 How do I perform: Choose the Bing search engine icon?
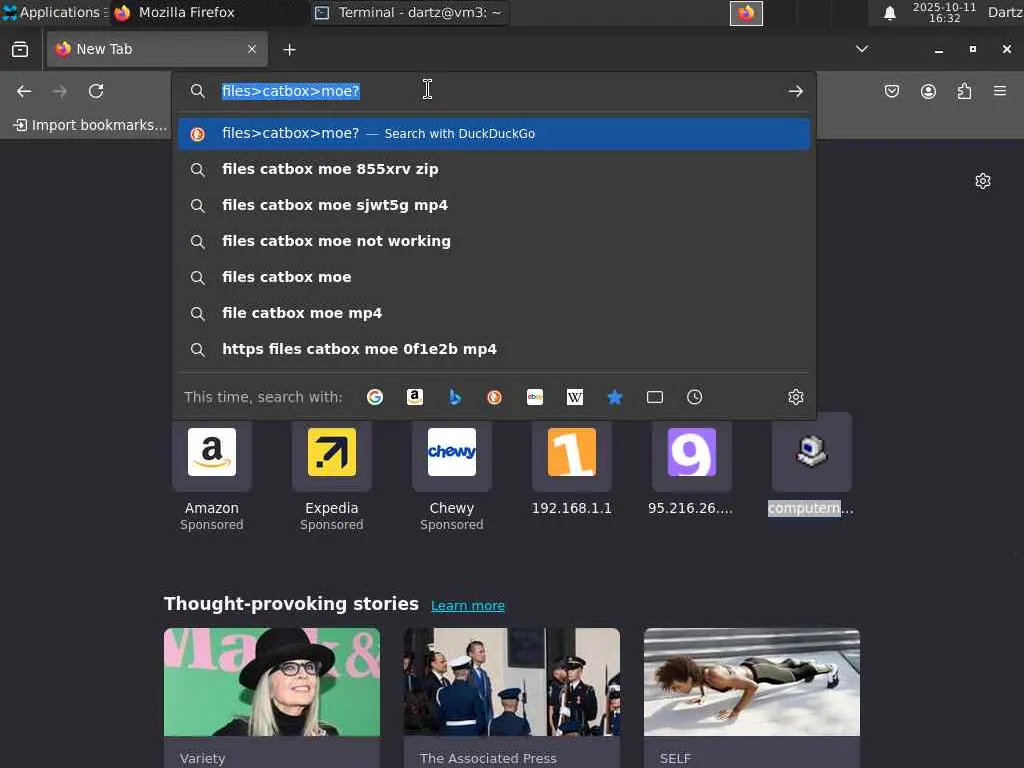coord(455,397)
